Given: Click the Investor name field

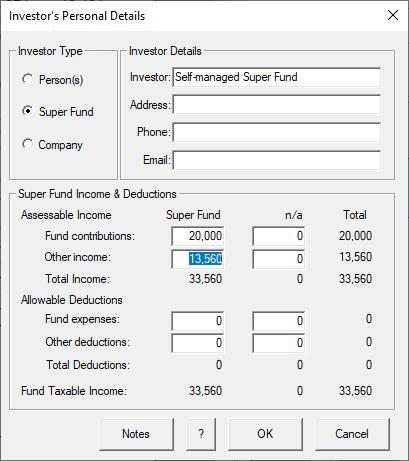Looking at the screenshot, I should point(276,77).
